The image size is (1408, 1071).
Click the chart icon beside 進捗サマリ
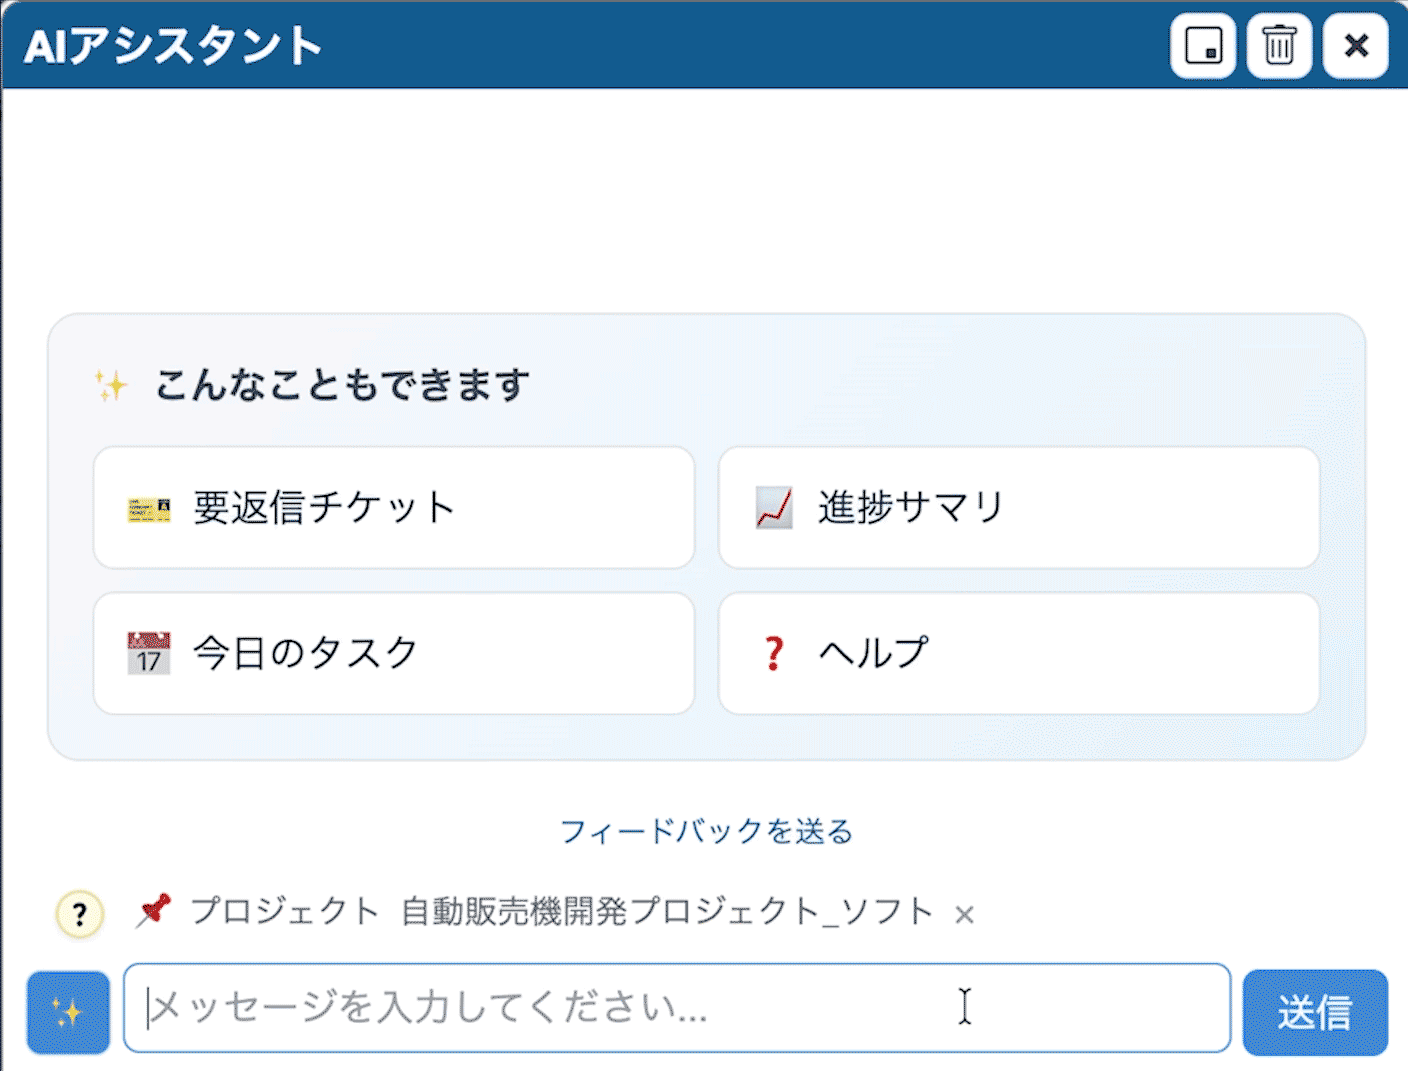pos(774,508)
